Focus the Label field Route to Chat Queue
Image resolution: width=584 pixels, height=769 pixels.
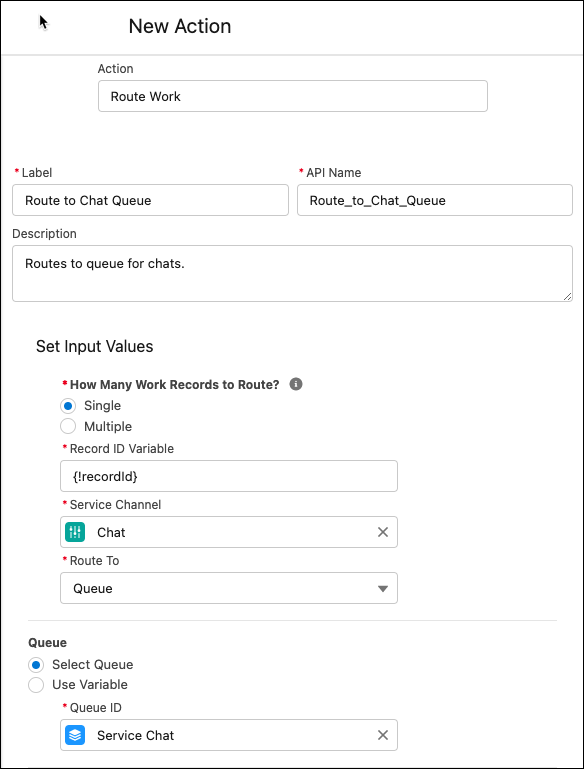151,200
